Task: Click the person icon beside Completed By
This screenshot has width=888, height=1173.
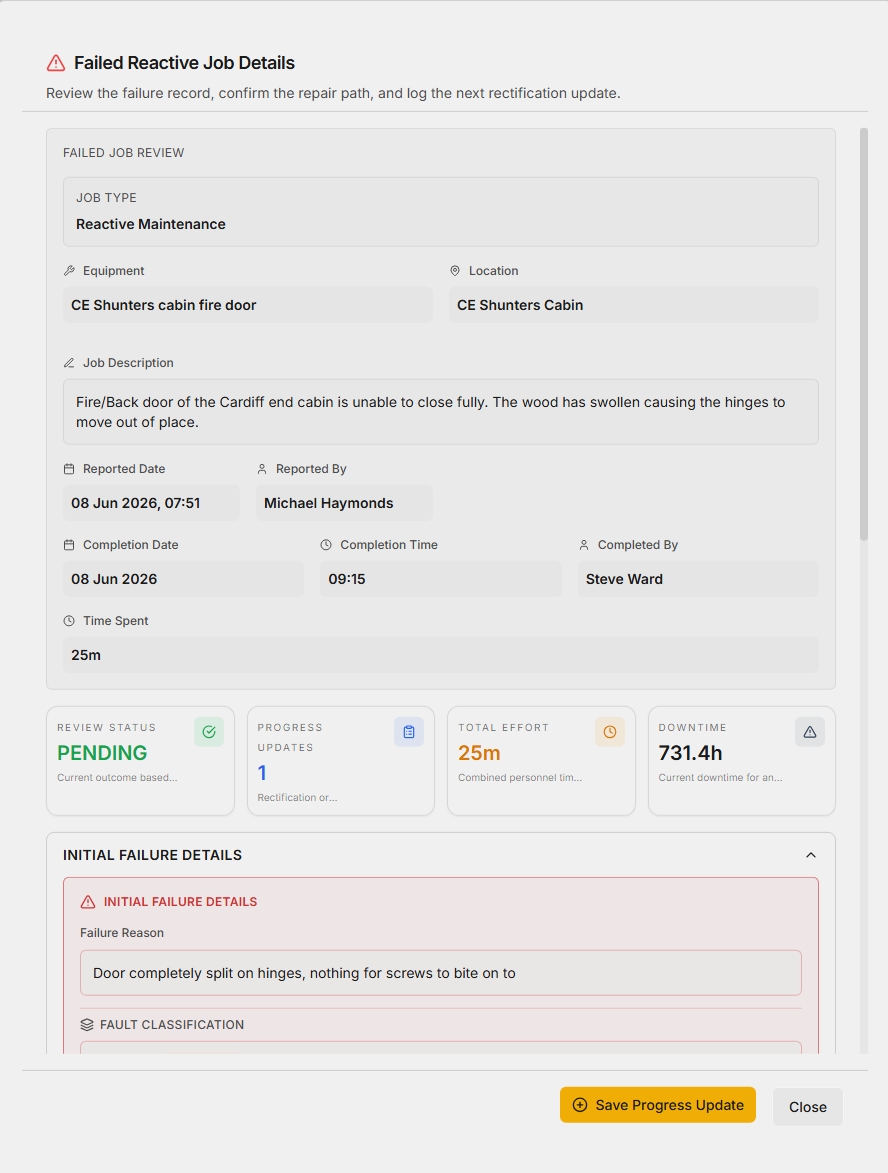Action: 584,545
